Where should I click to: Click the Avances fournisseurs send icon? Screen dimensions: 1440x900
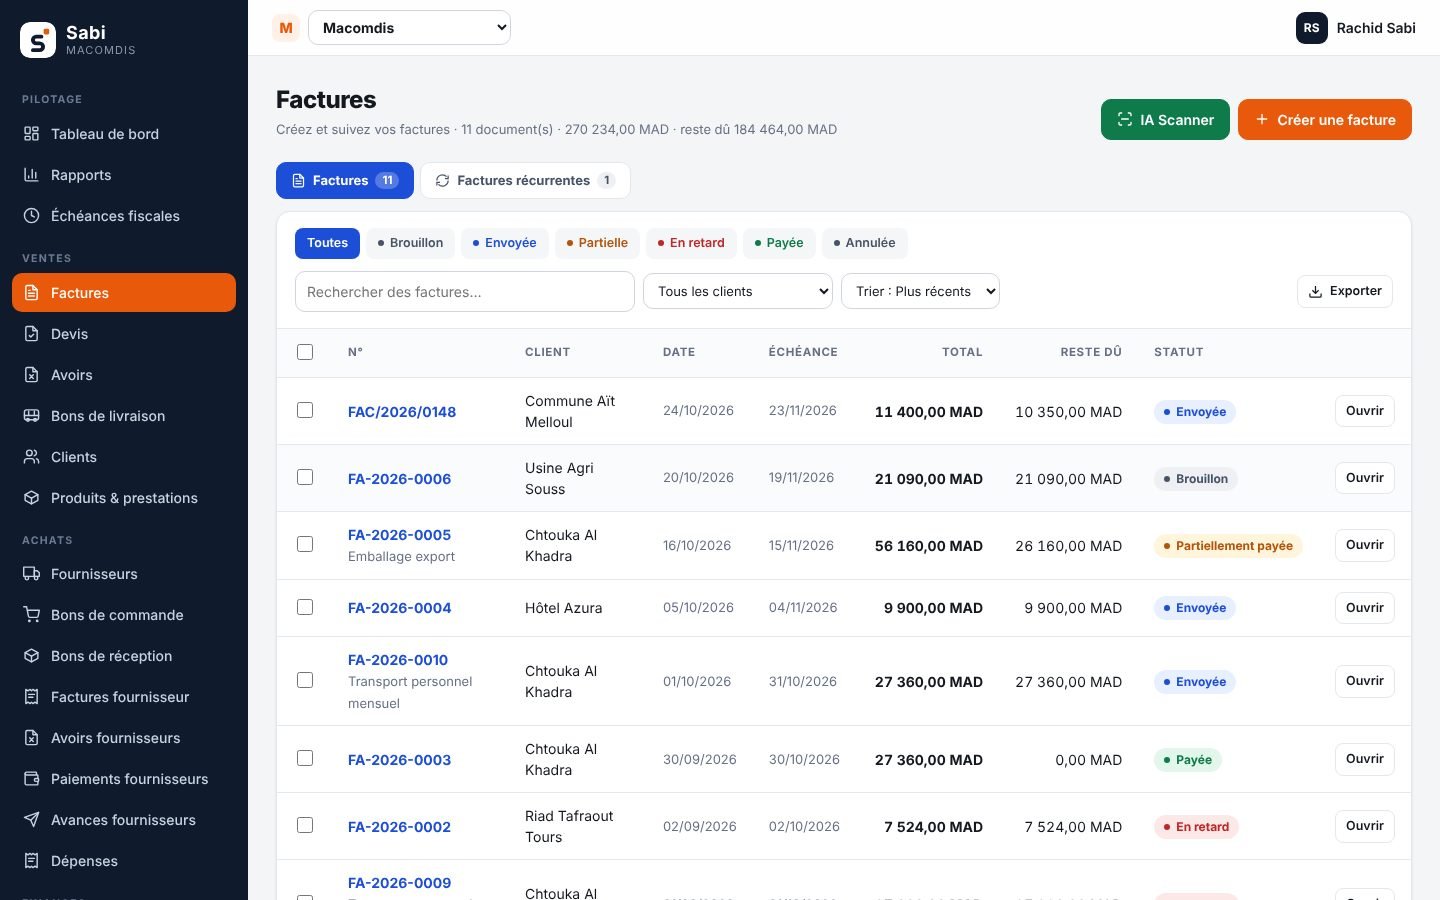tap(31, 820)
